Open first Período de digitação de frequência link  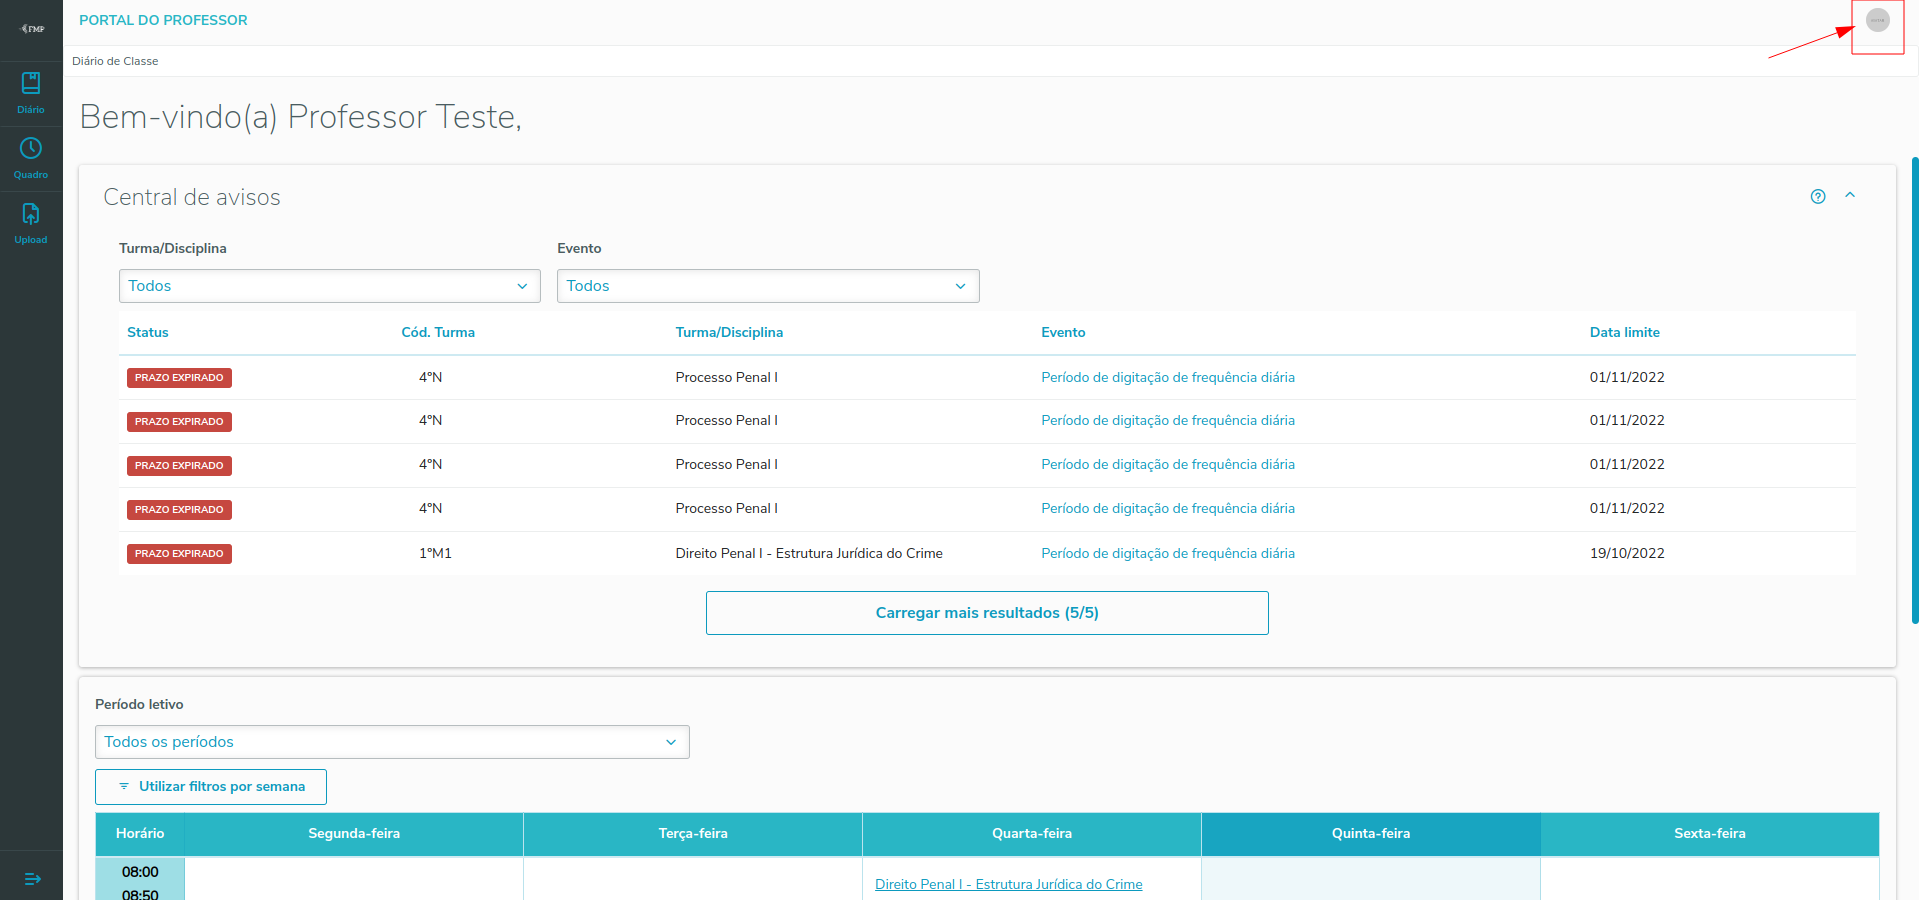1167,377
